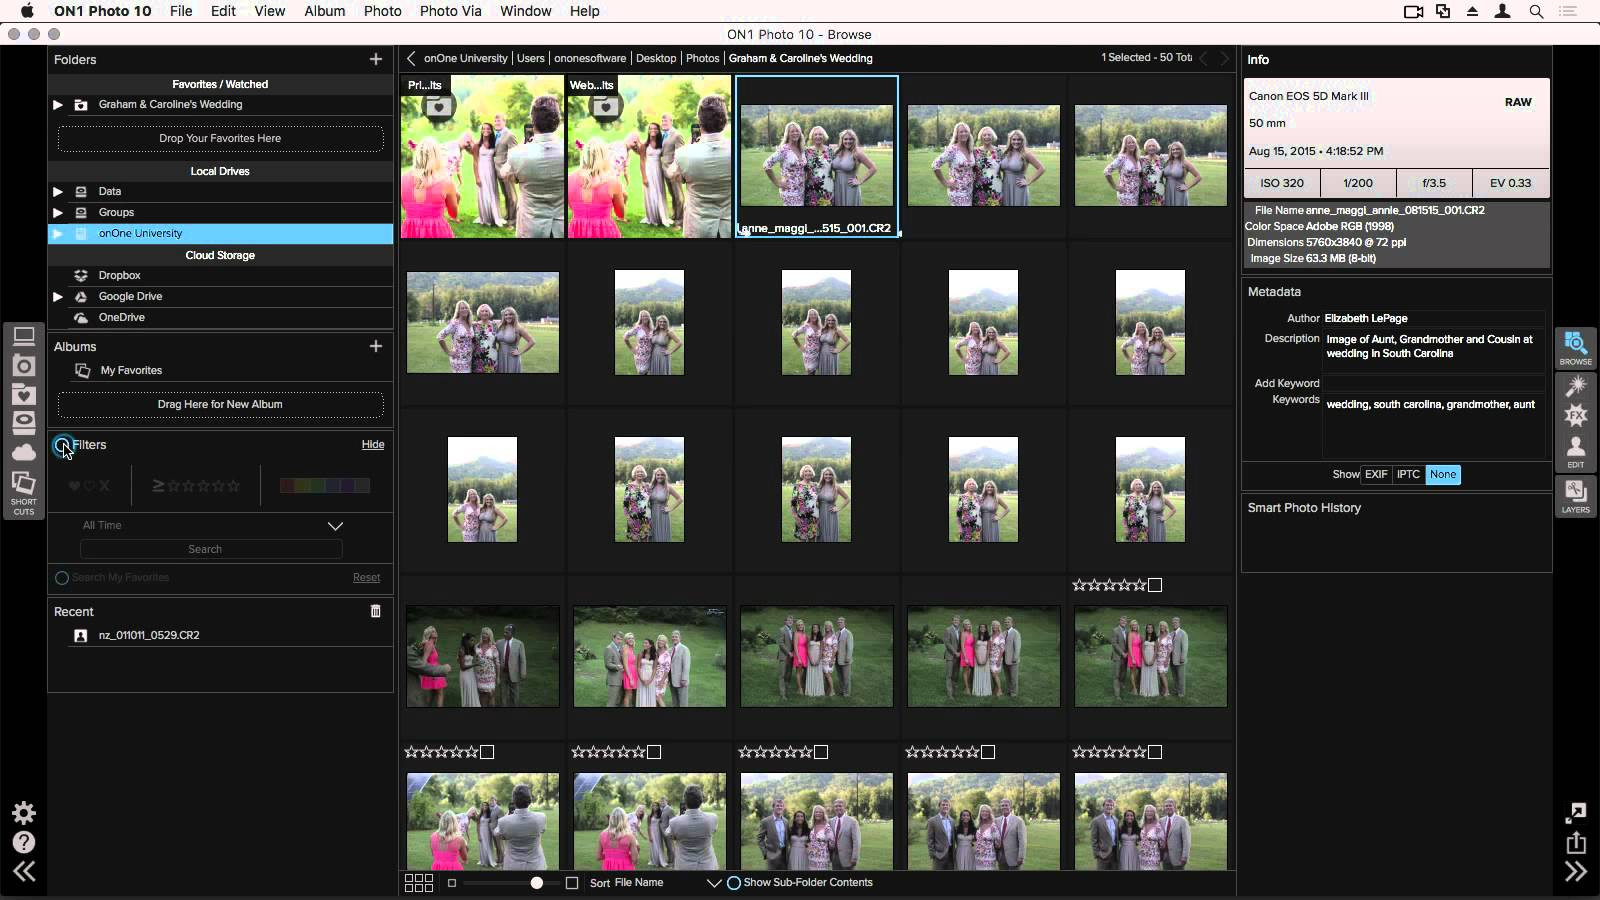
Task: Create a new album with Albums plus icon
Action: tap(376, 346)
